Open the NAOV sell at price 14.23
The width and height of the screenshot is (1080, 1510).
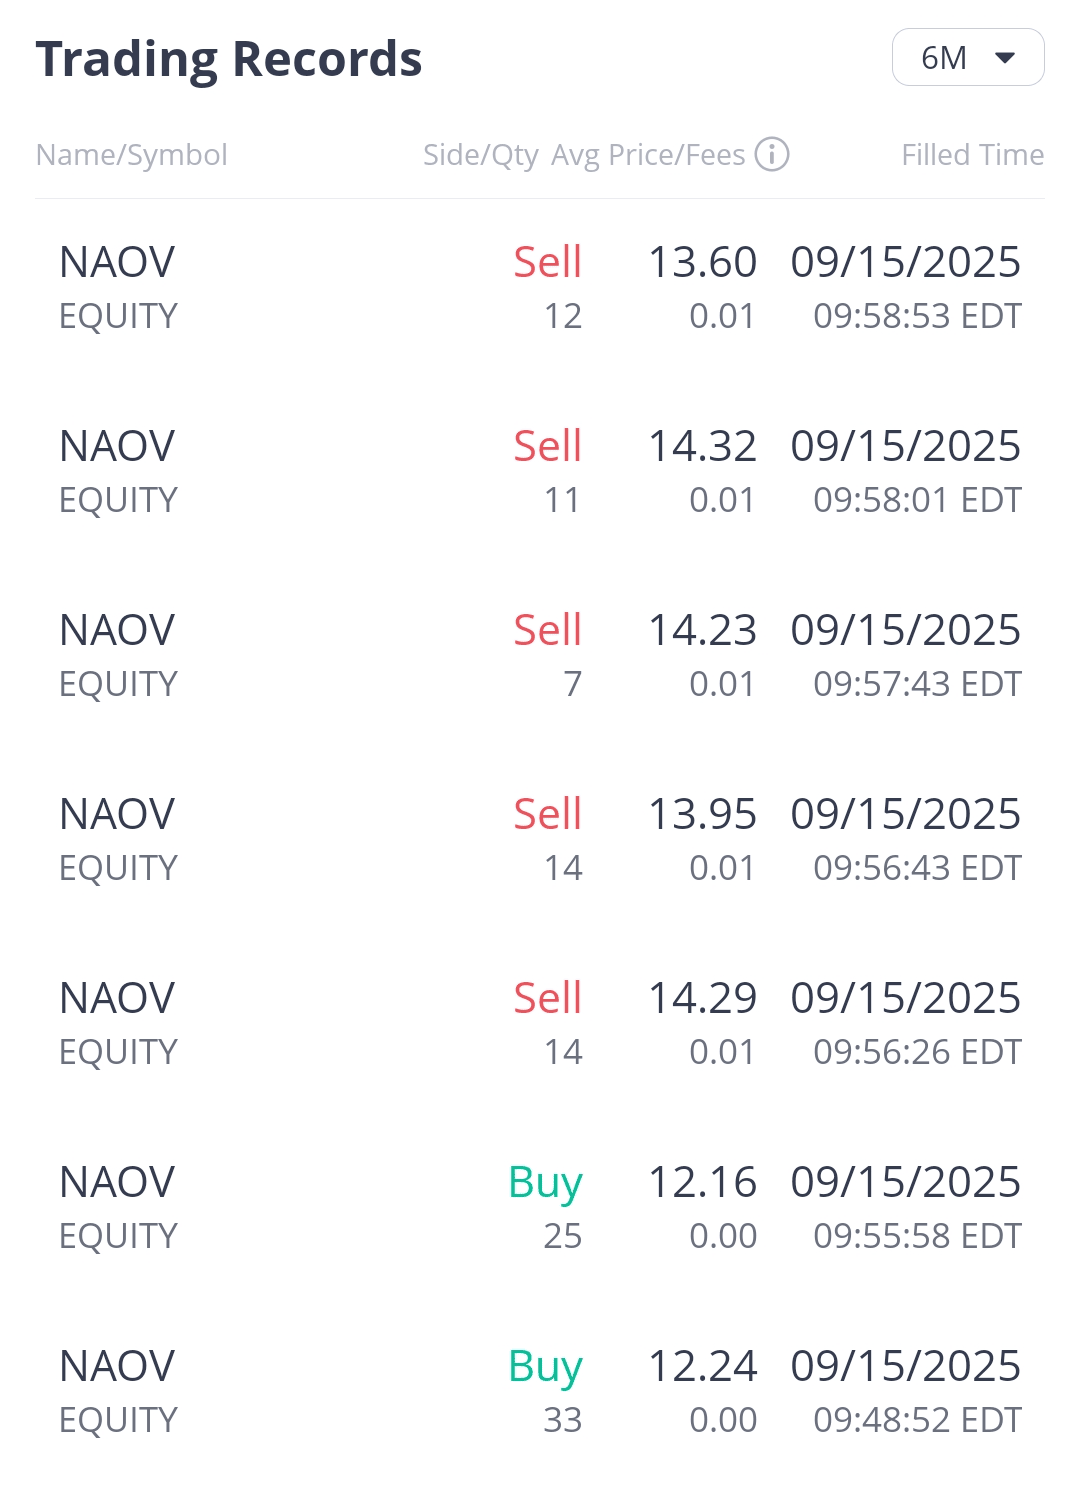[x=540, y=656]
